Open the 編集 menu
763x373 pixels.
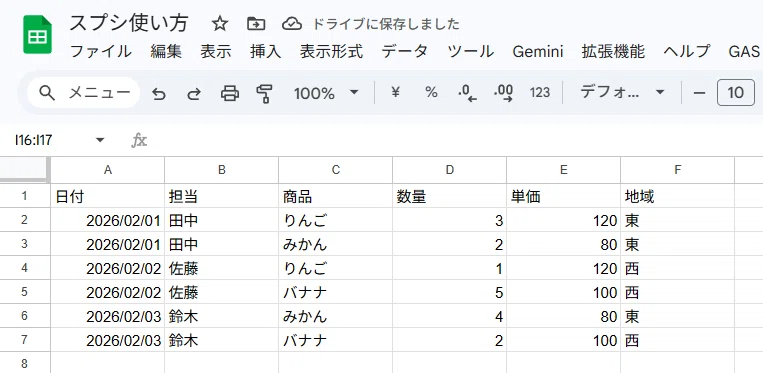pyautogui.click(x=166, y=51)
